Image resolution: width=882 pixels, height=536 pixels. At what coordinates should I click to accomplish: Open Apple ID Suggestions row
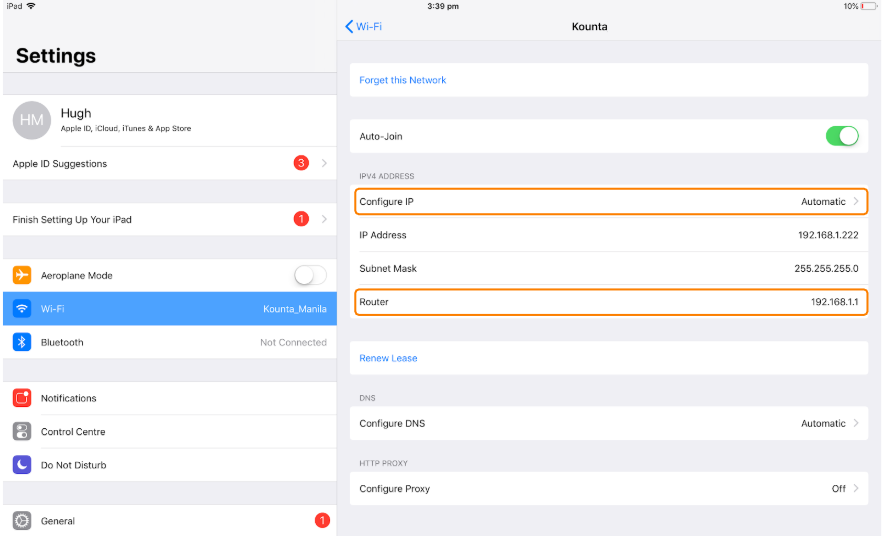170,163
